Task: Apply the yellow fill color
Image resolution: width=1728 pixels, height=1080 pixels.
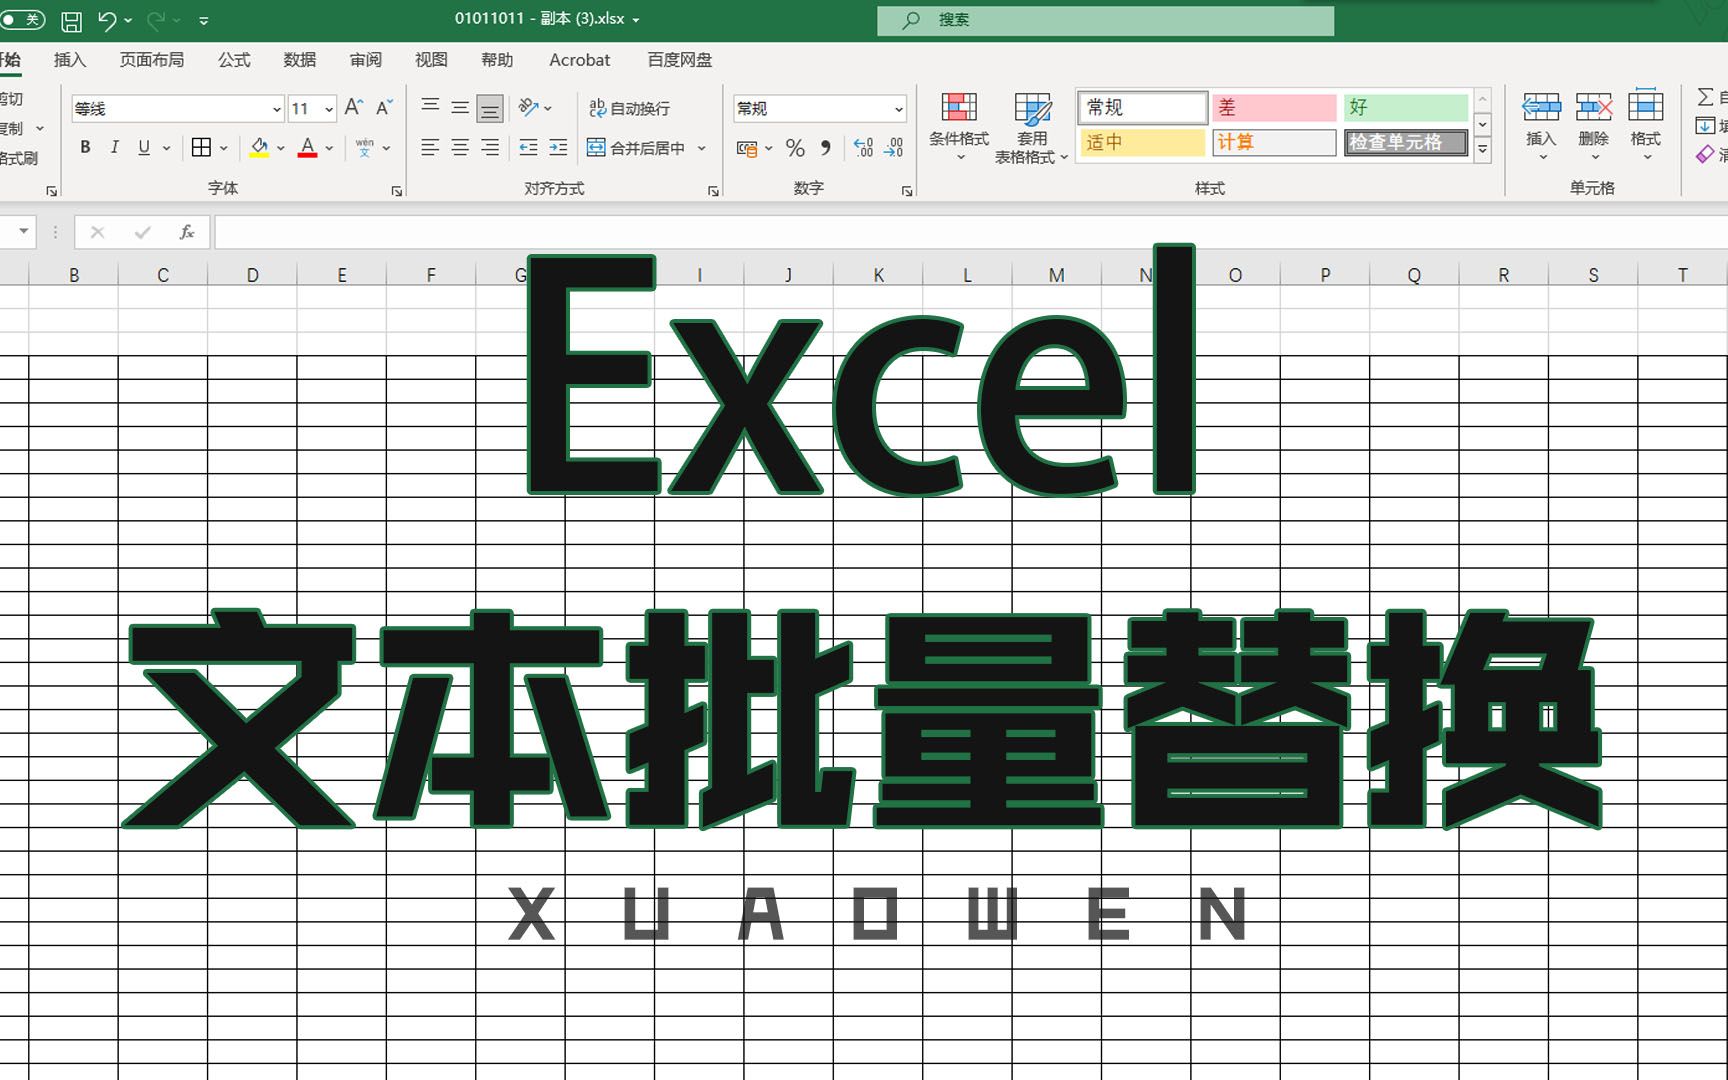Action: click(x=259, y=148)
